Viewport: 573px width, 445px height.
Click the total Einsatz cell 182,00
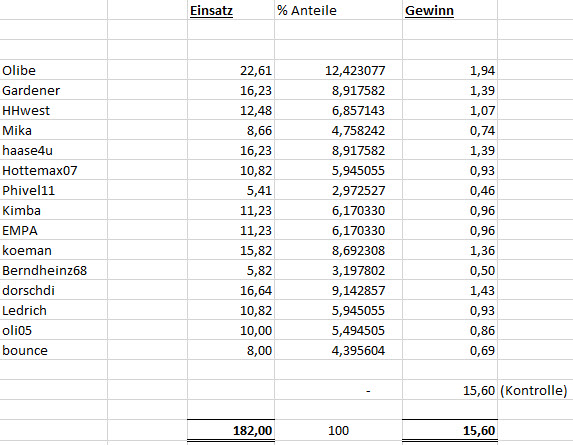click(231, 430)
